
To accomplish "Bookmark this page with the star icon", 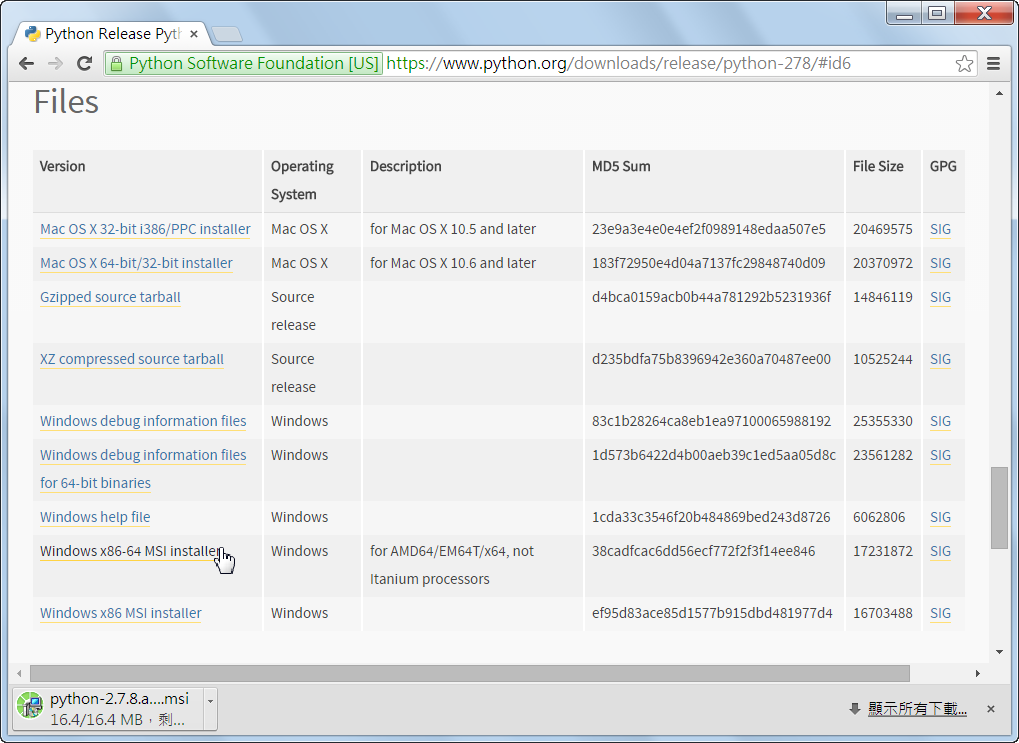I will 964,63.
